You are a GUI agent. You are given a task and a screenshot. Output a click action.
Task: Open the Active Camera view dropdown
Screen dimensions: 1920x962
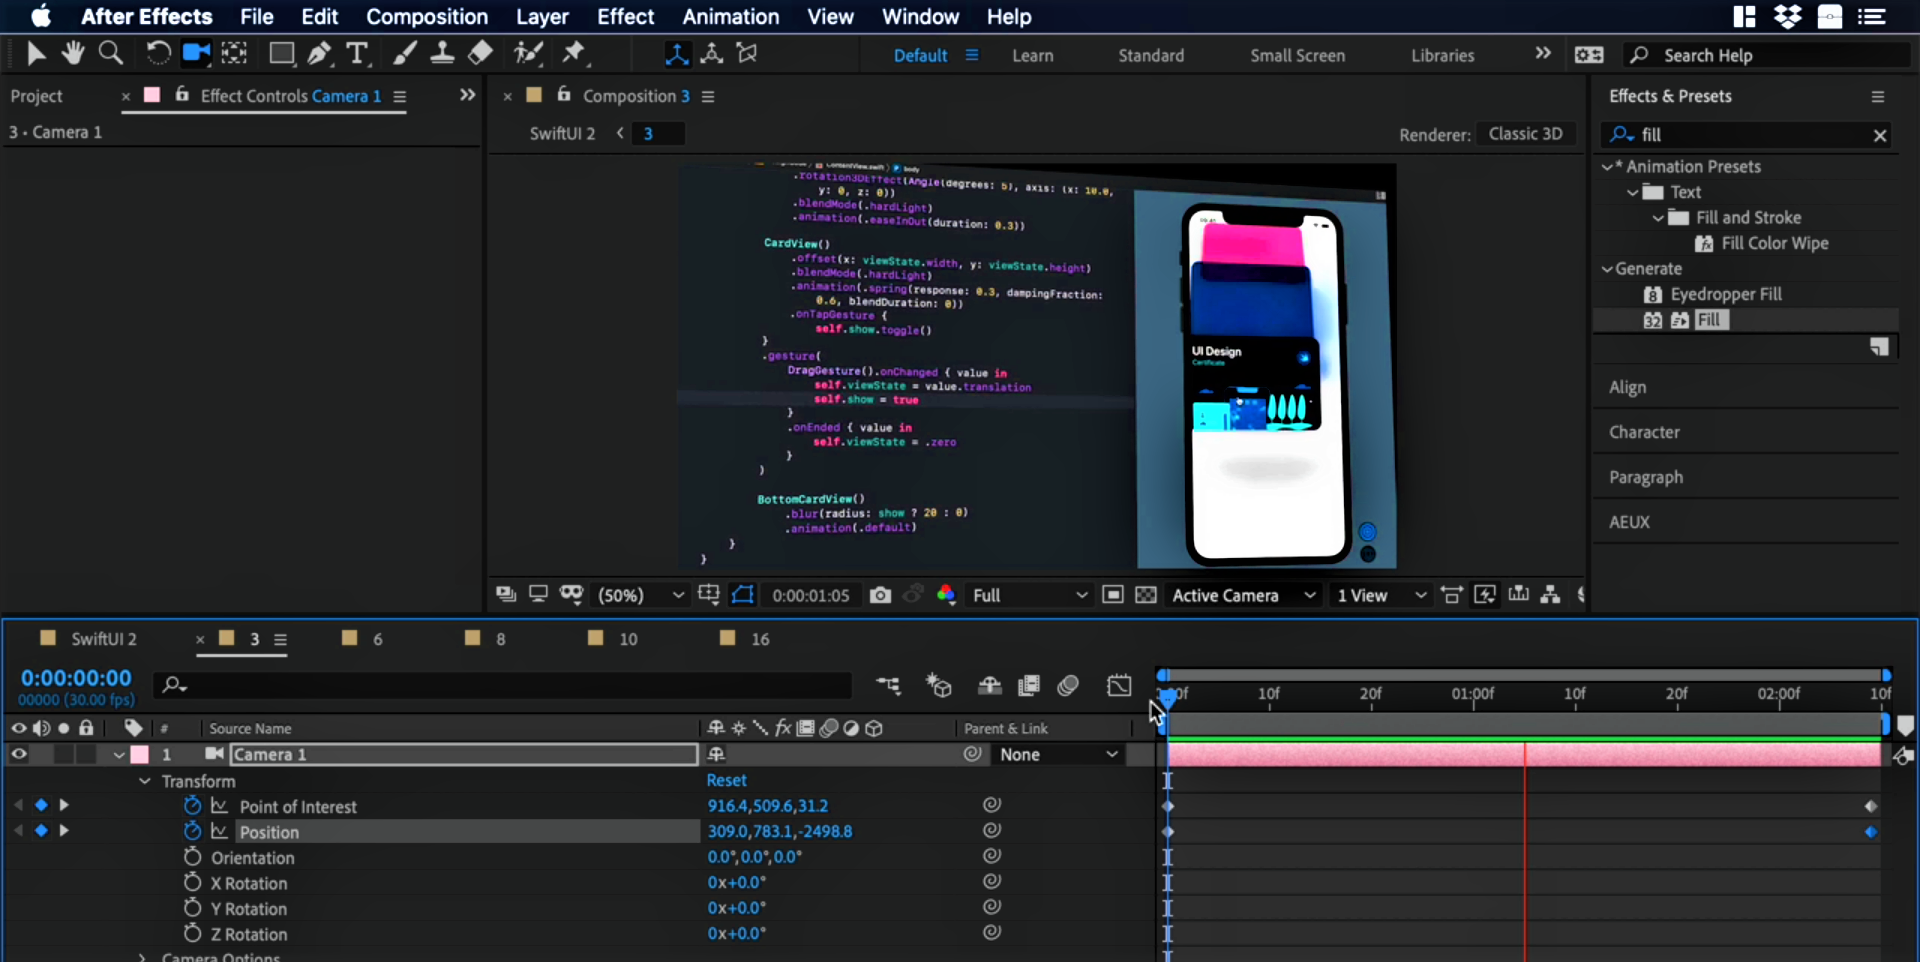[x=1243, y=595]
